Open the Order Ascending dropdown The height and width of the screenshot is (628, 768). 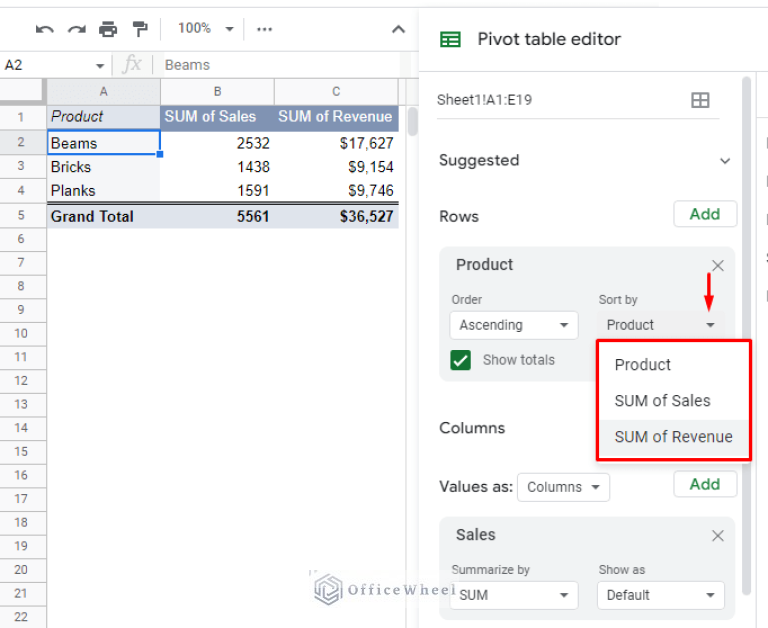pyautogui.click(x=514, y=325)
